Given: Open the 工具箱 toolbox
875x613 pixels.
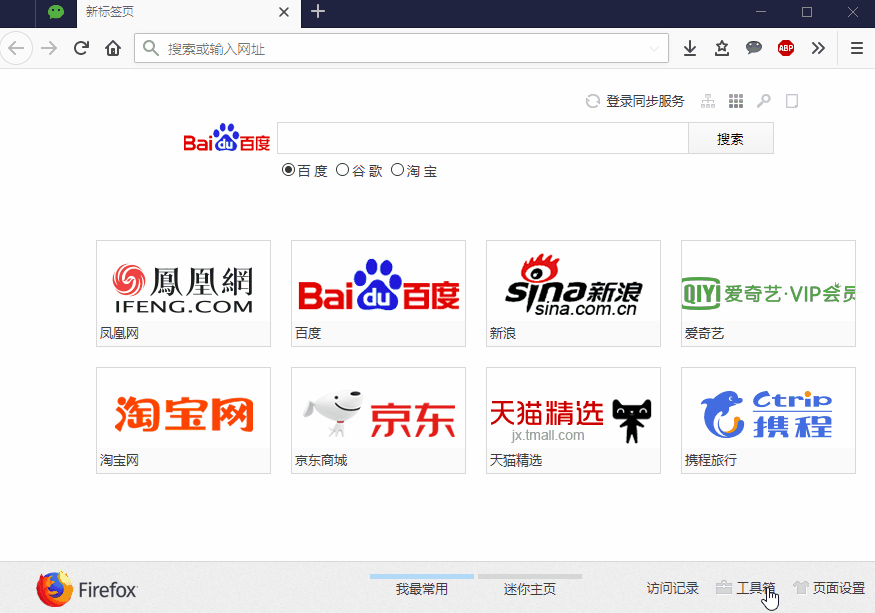Looking at the screenshot, I should 746,588.
